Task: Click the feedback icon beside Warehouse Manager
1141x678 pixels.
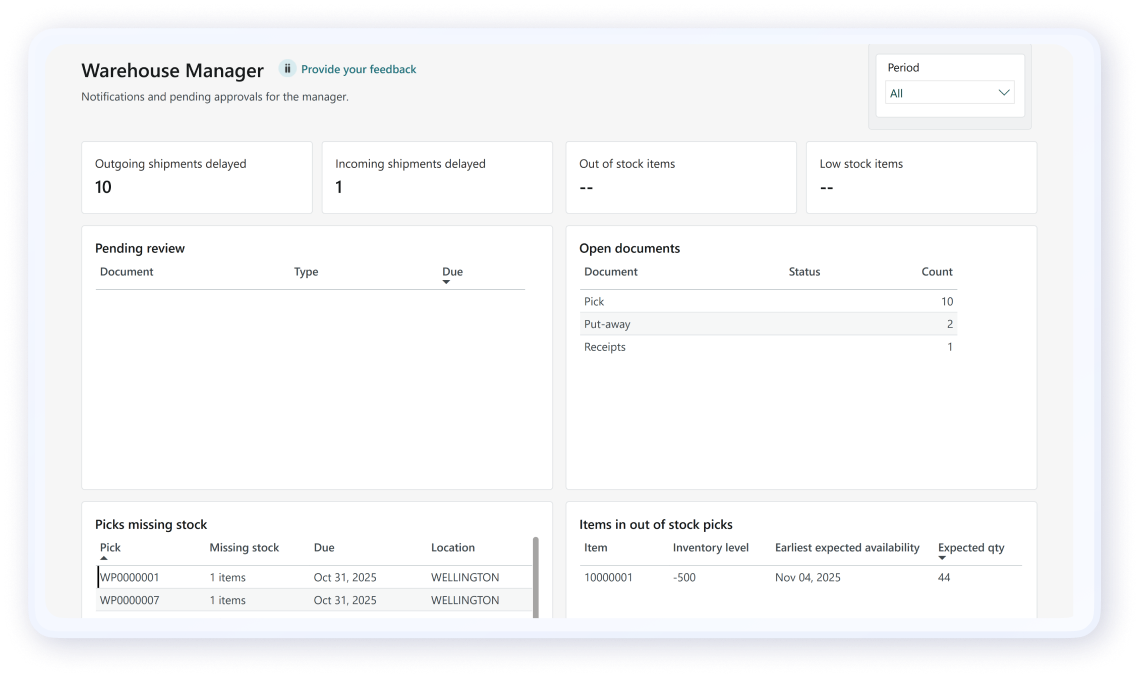Action: pos(287,69)
